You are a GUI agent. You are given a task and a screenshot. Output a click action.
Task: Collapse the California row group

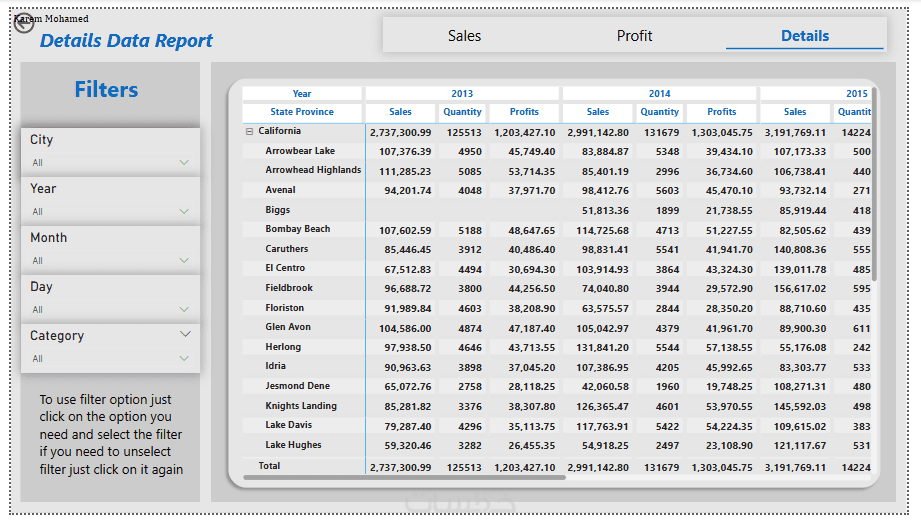pyautogui.click(x=249, y=131)
